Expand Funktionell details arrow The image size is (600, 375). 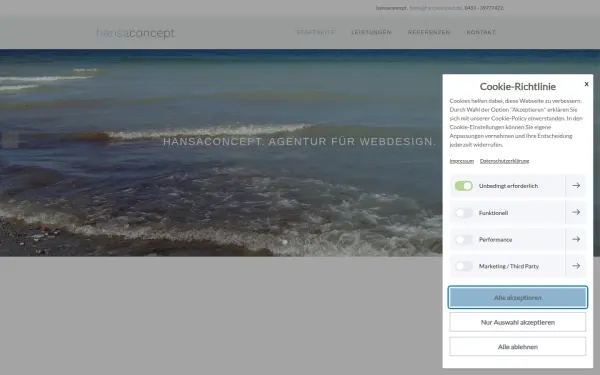point(576,212)
